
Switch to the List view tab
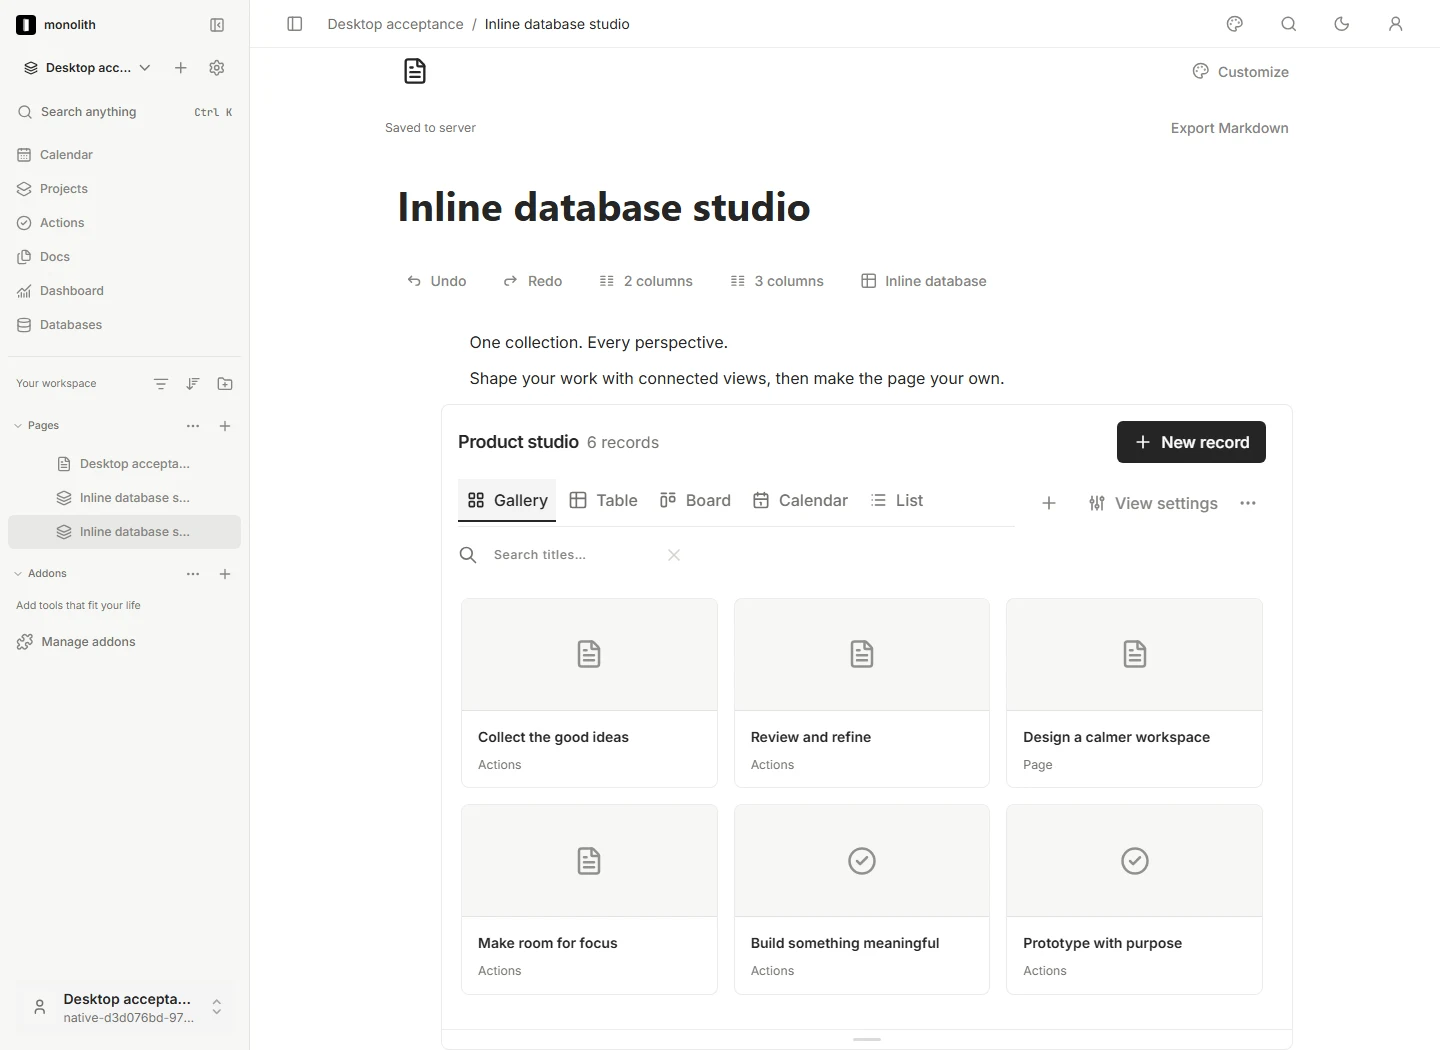pyautogui.click(x=897, y=500)
